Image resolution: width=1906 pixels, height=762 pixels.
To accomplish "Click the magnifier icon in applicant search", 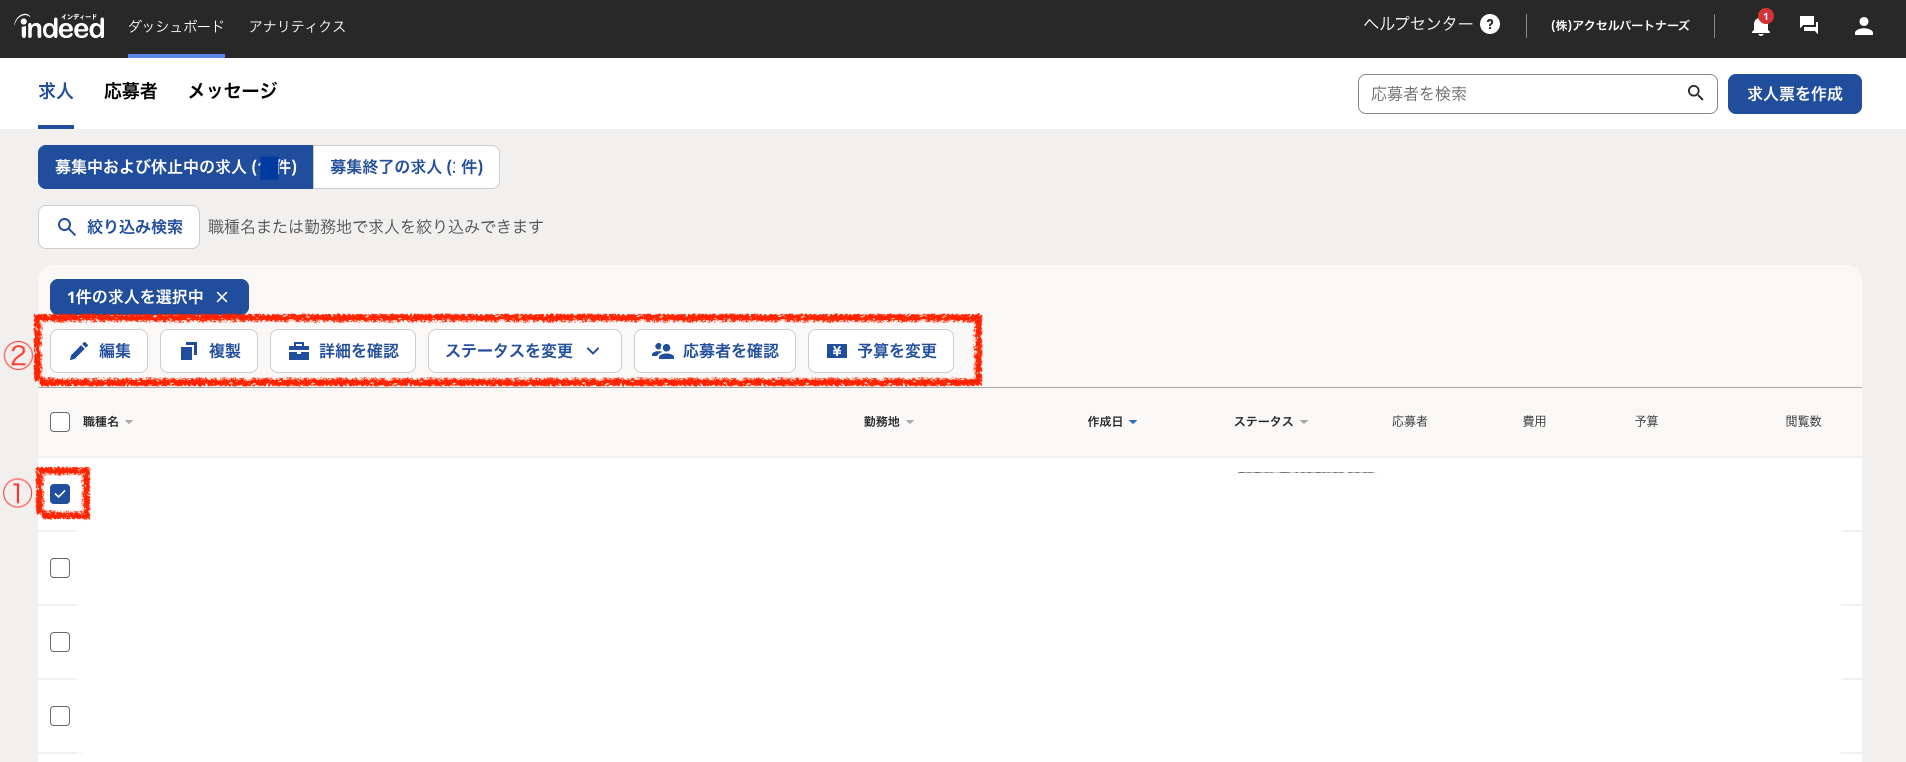I will pos(1695,93).
